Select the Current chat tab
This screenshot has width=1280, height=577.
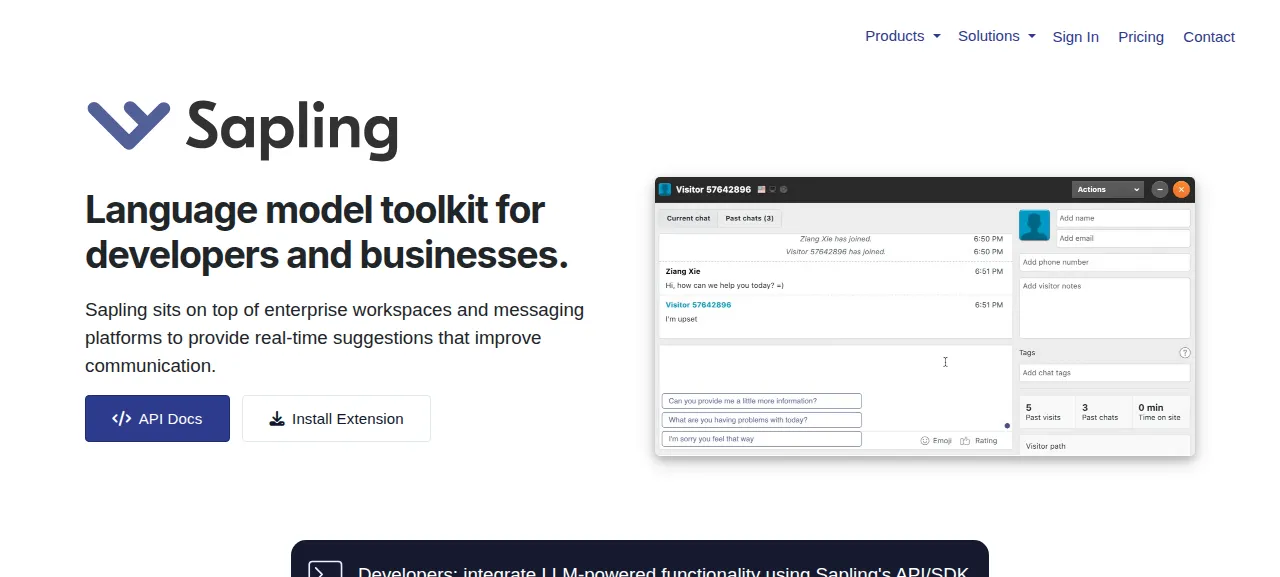coord(688,218)
